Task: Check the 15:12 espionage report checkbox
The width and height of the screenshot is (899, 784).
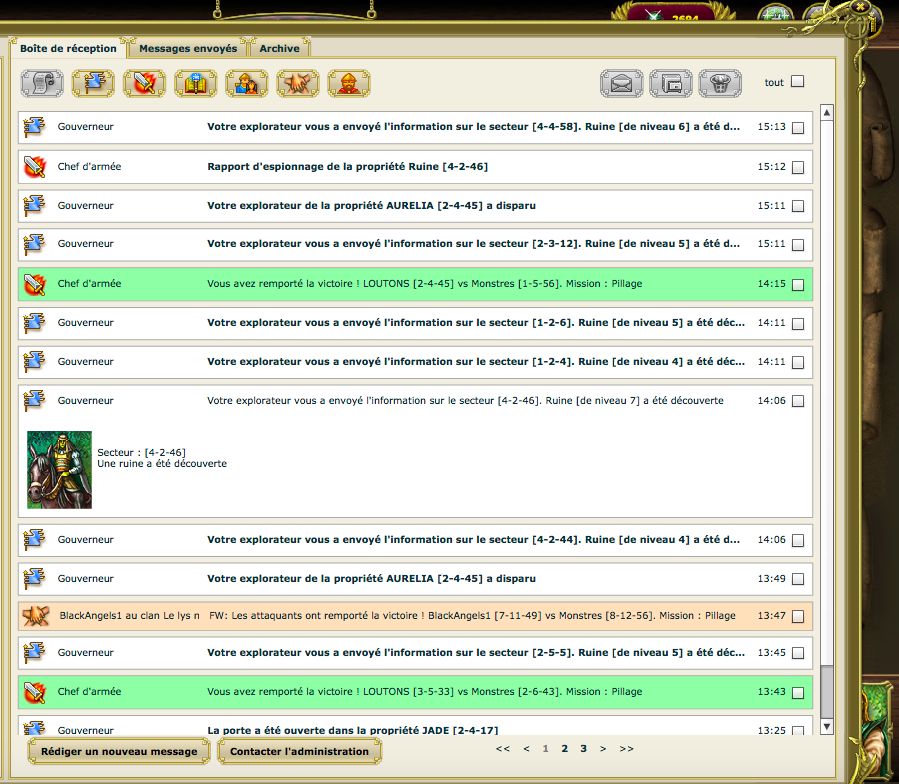Action: (797, 168)
